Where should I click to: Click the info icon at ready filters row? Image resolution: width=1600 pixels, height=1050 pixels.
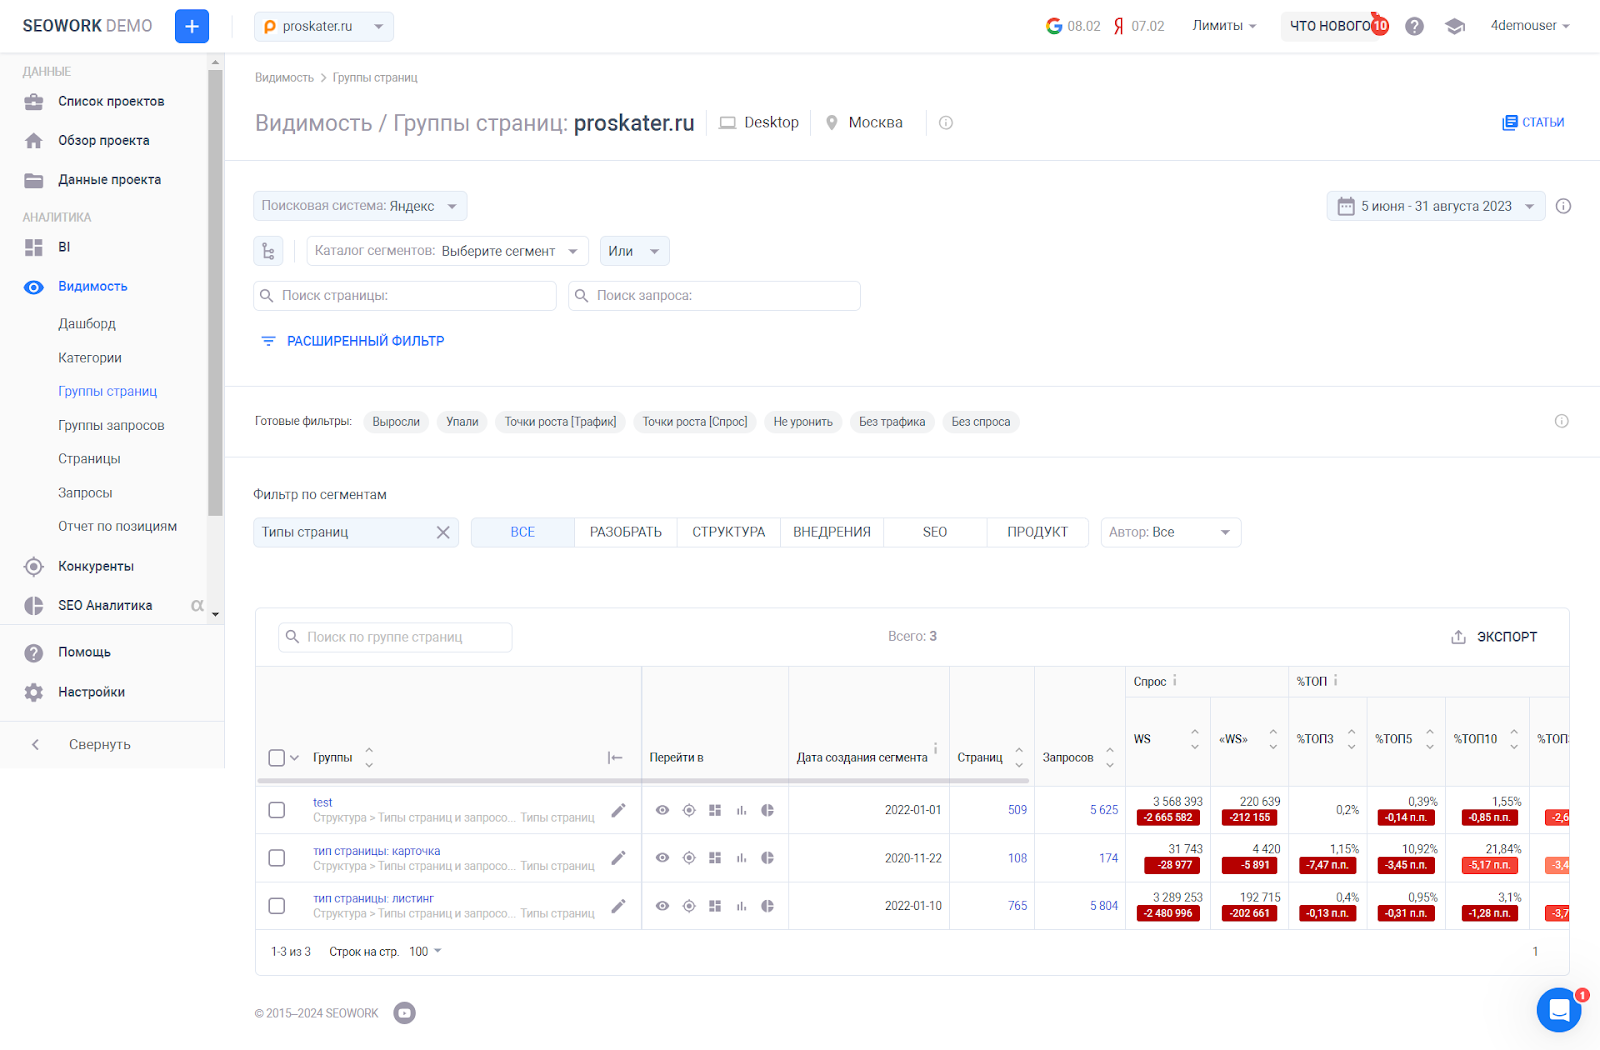pos(1561,421)
